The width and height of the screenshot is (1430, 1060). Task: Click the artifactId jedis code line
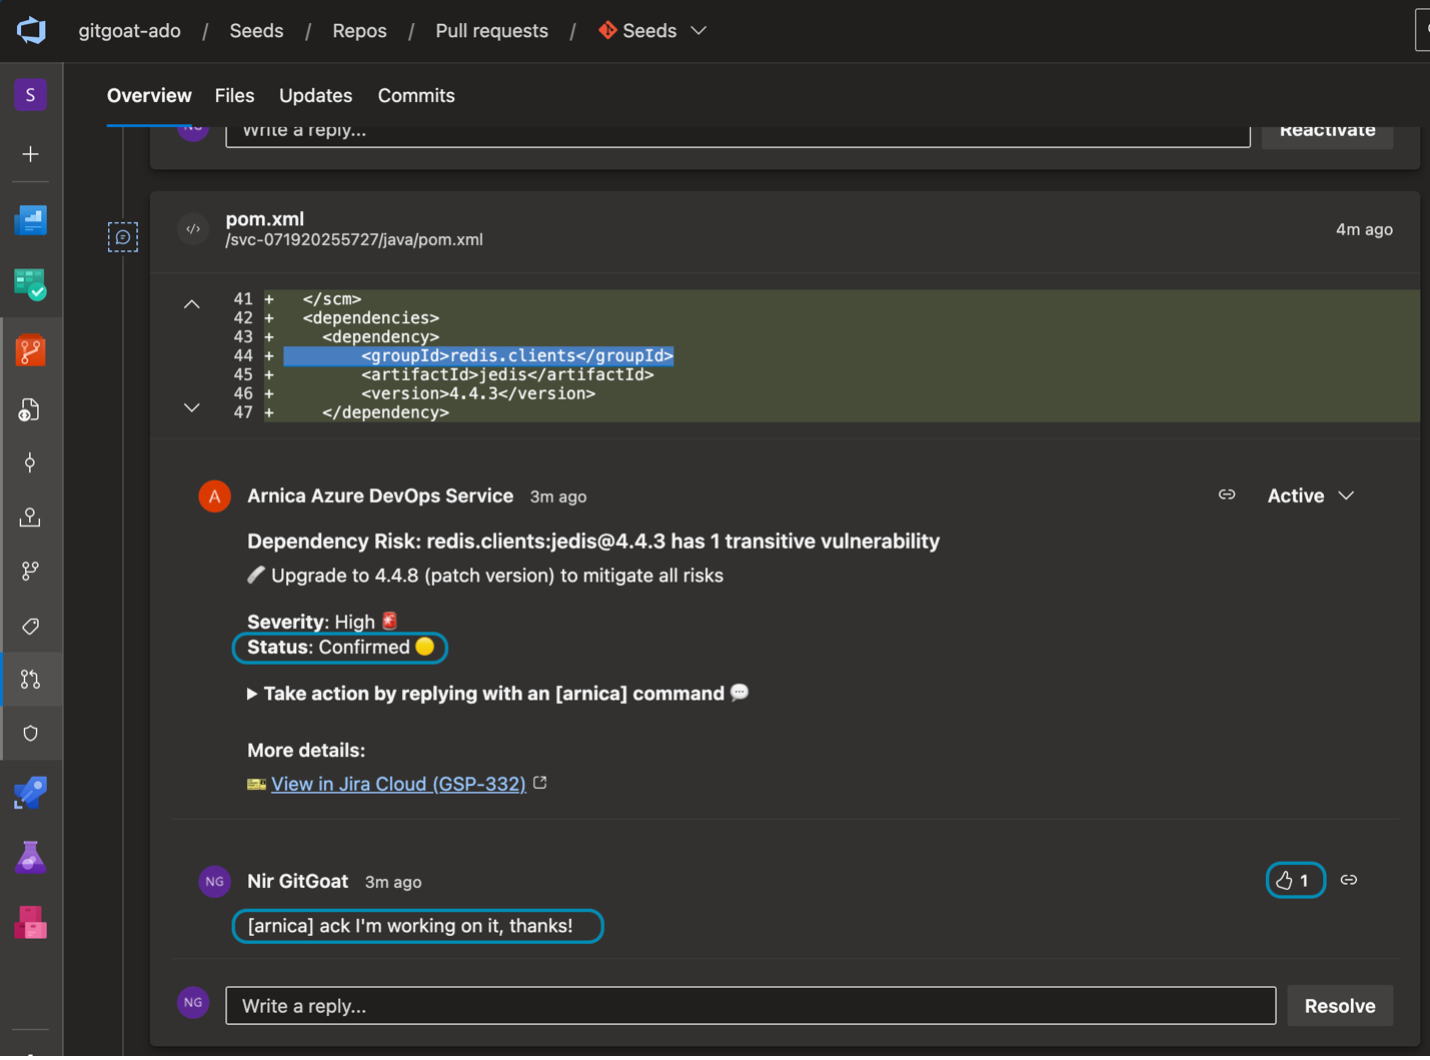(x=508, y=375)
